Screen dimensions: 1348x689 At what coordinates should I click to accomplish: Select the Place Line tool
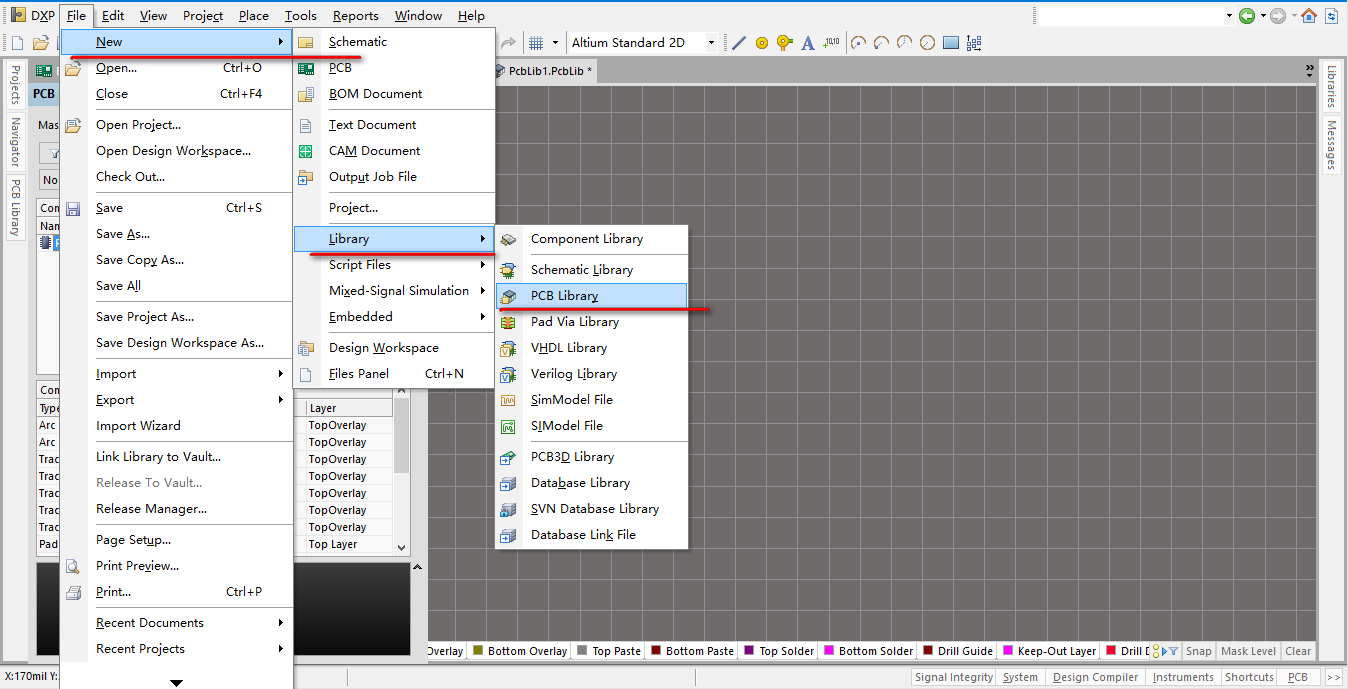(x=739, y=43)
